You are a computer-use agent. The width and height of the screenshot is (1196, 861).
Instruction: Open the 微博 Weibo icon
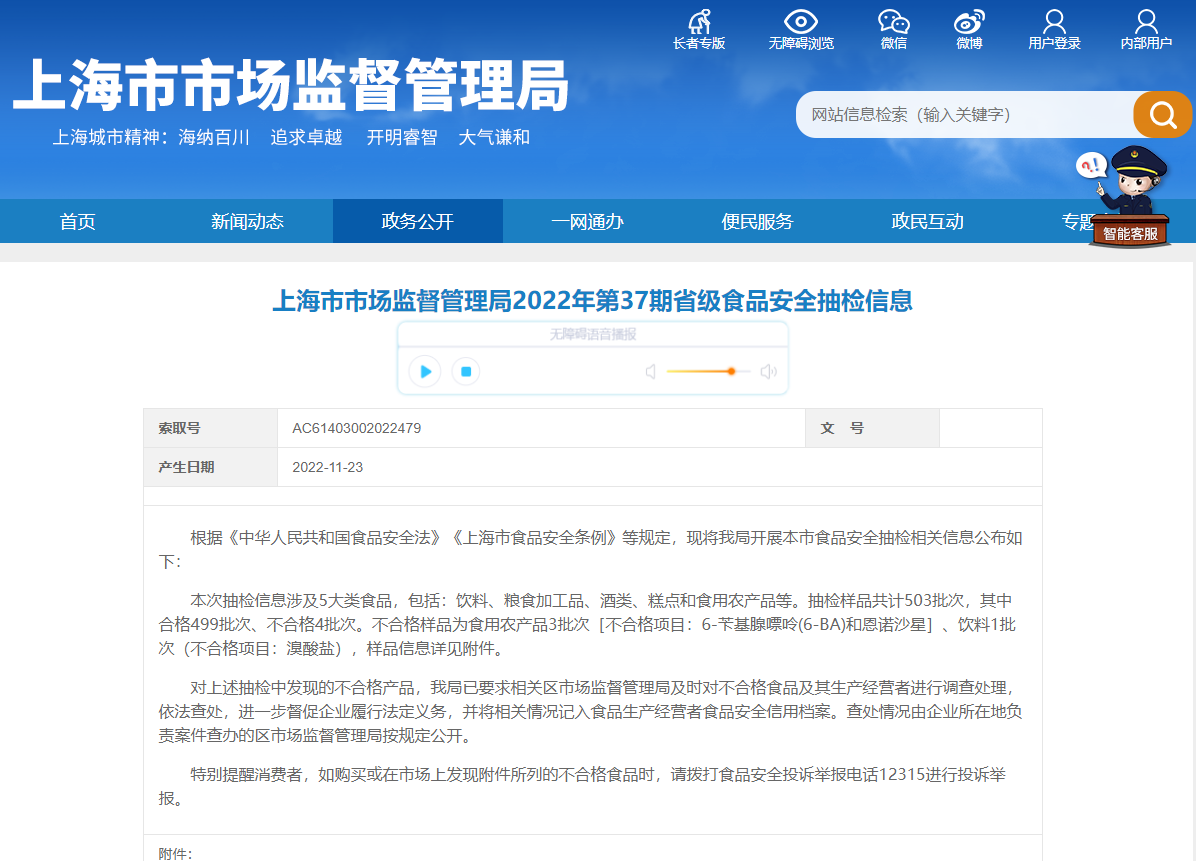point(968,22)
